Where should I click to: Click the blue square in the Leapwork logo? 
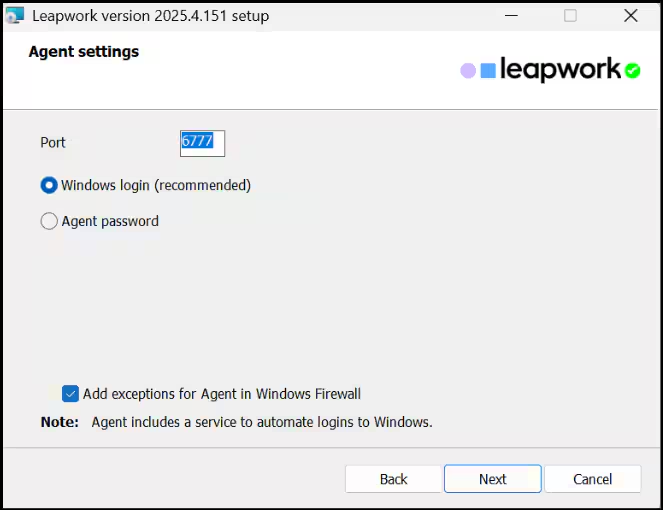488,71
